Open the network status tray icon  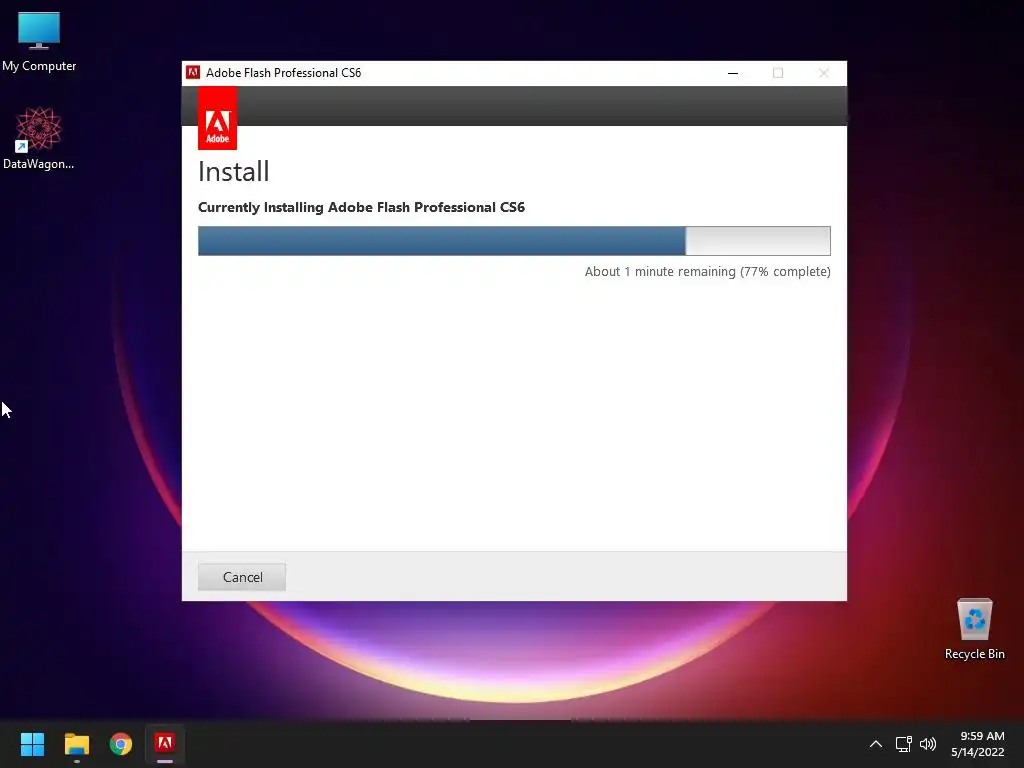click(x=903, y=744)
